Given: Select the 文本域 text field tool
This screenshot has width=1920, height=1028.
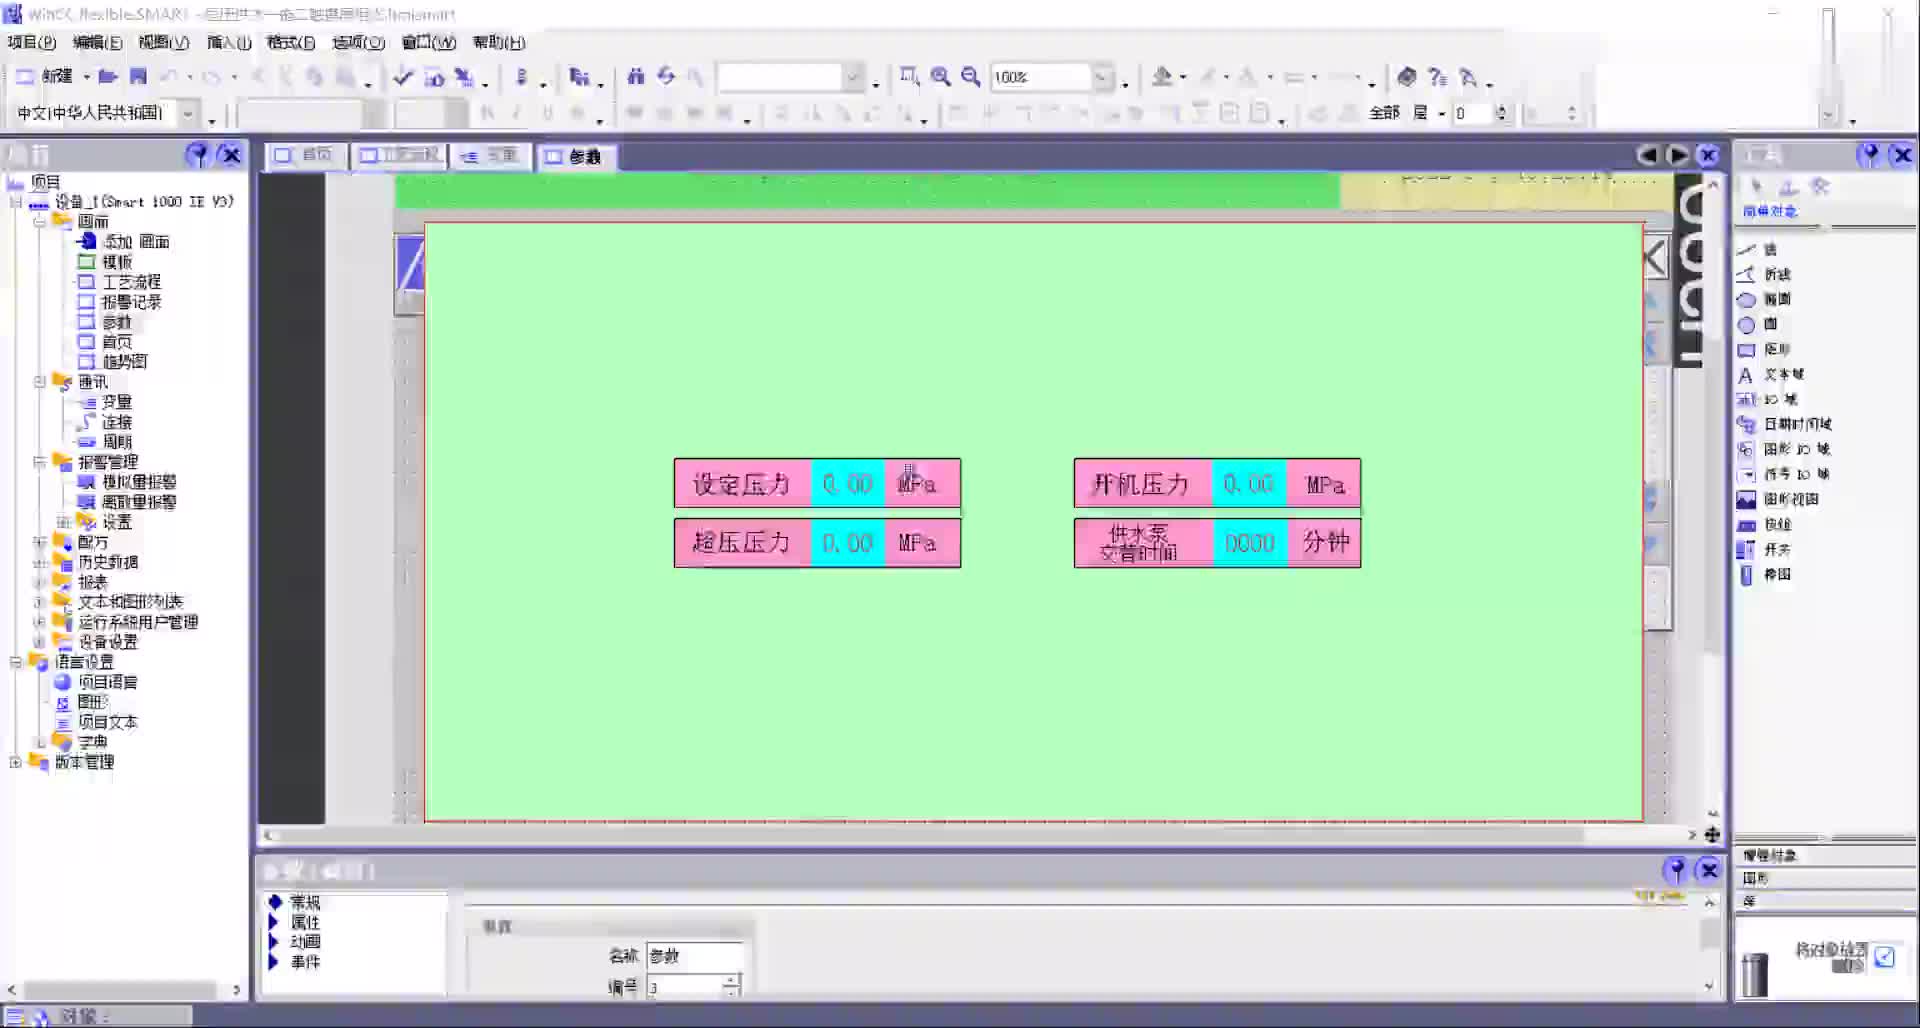Looking at the screenshot, I should click(1771, 374).
